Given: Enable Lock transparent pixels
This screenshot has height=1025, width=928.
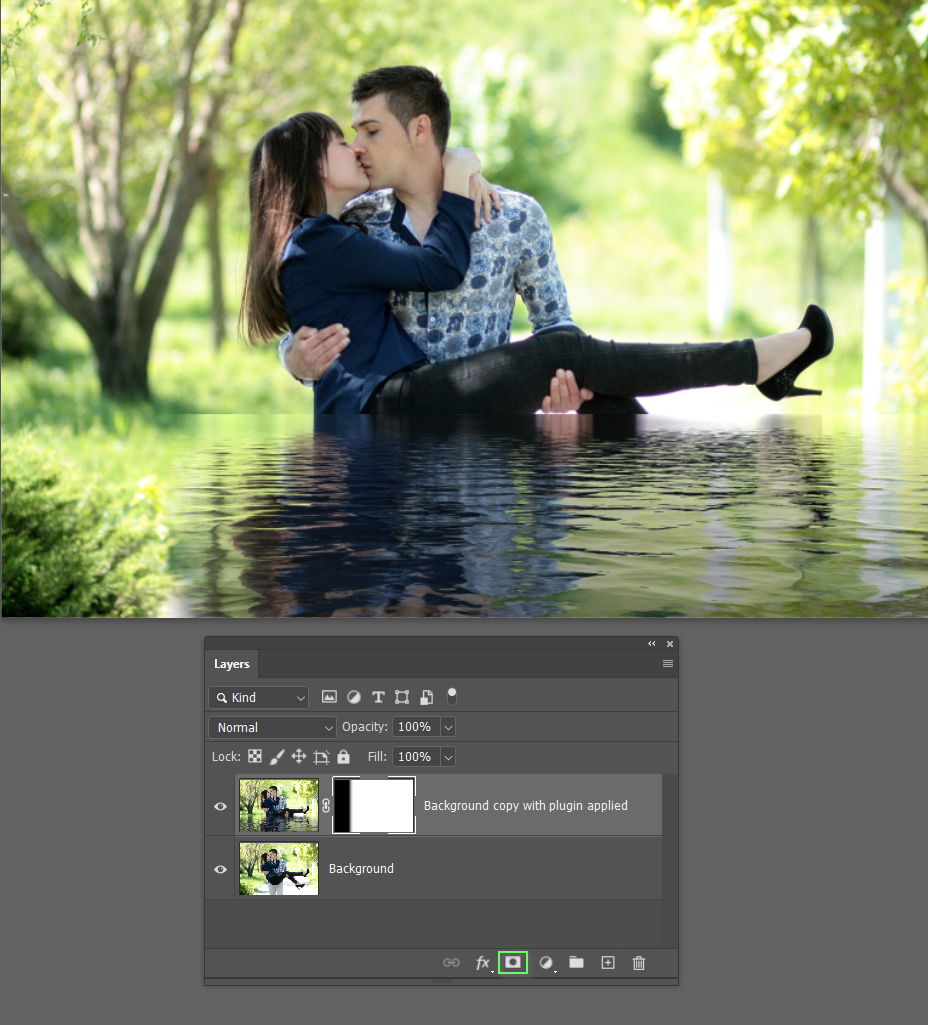Looking at the screenshot, I should [255, 757].
